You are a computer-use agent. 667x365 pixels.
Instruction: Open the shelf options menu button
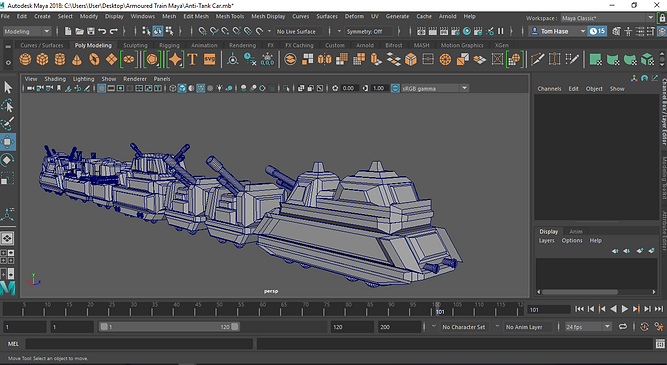pyautogui.click(x=8, y=62)
